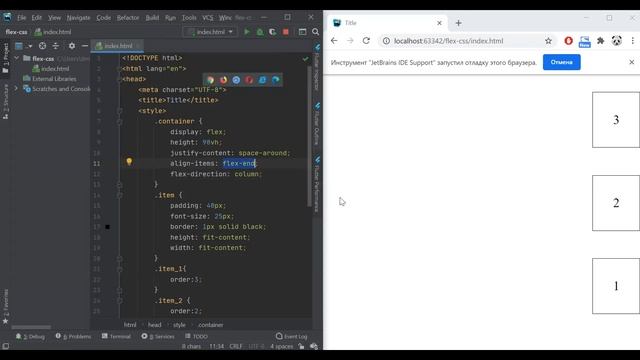This screenshot has height=360, width=640.
Task: Toggle the read-only lock icon in the status bar
Action: (301, 346)
